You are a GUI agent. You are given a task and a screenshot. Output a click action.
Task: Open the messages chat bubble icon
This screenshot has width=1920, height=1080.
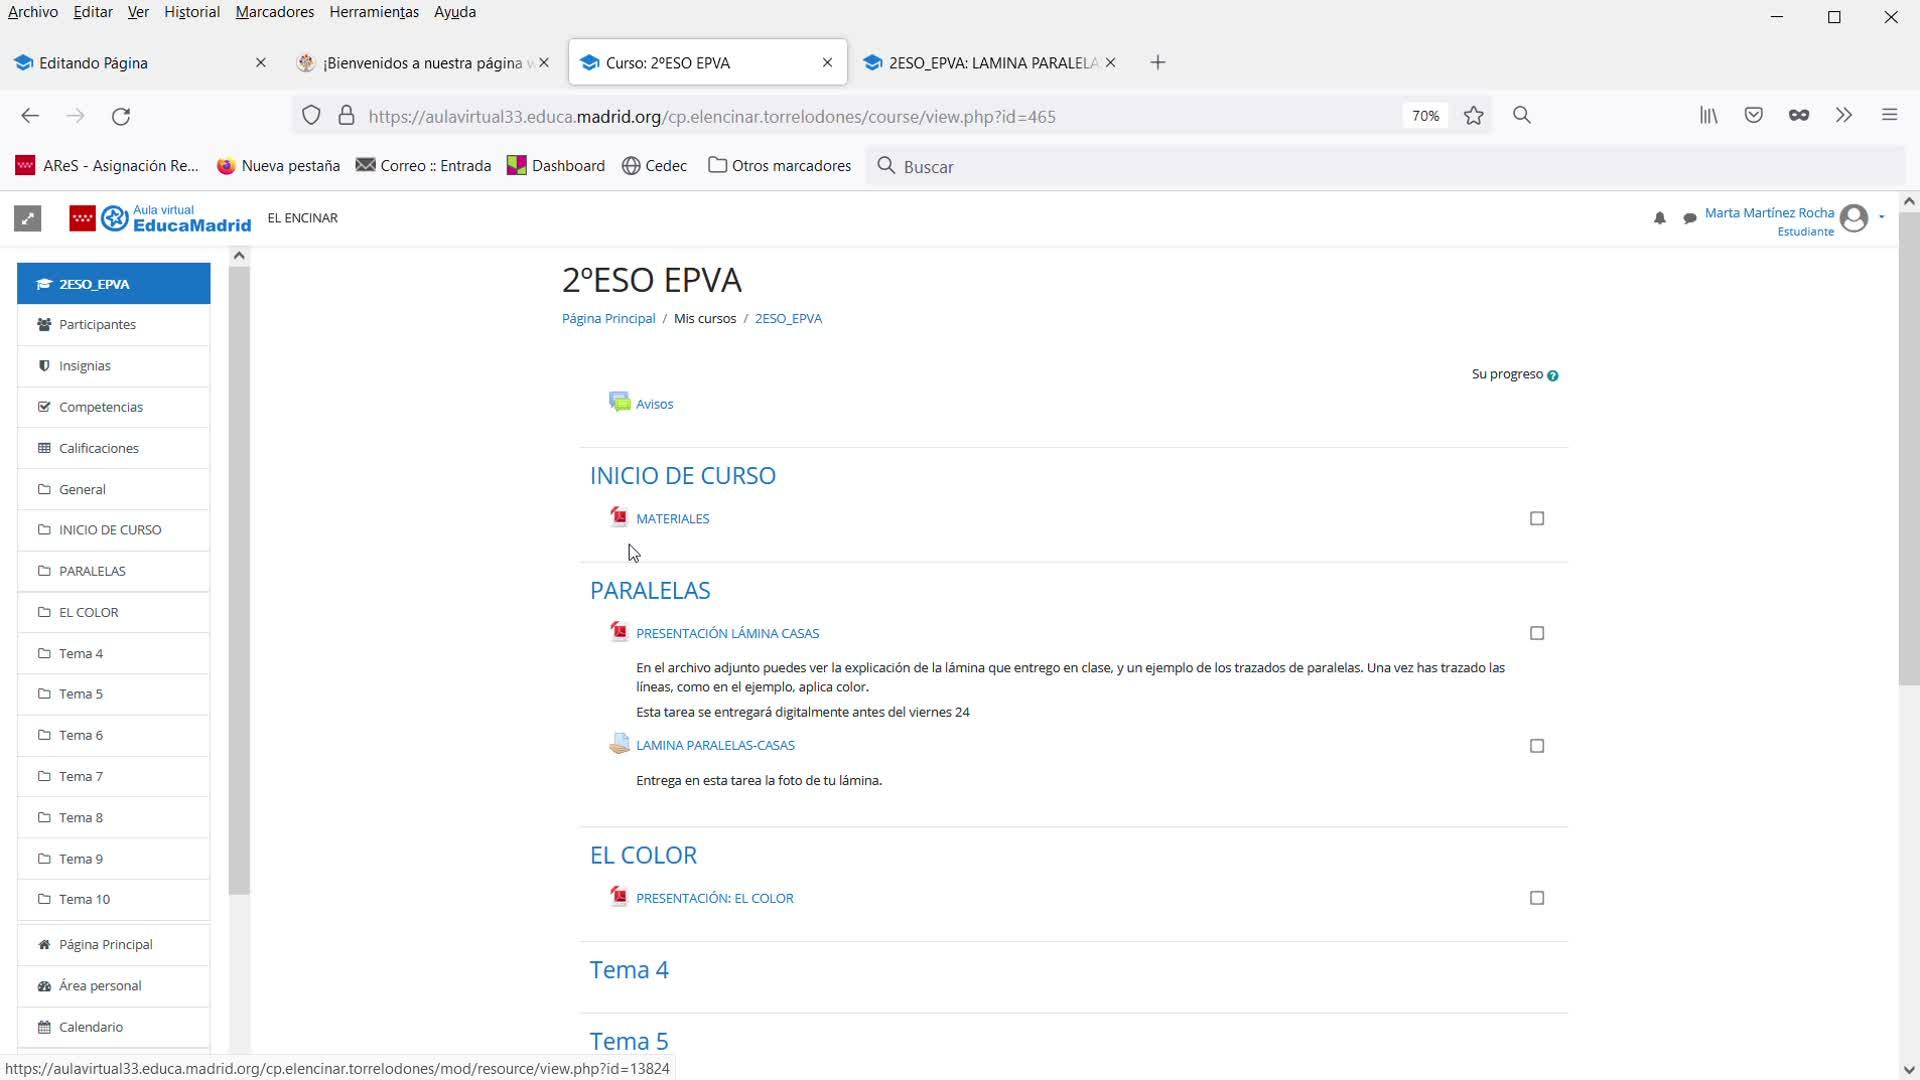click(1689, 218)
